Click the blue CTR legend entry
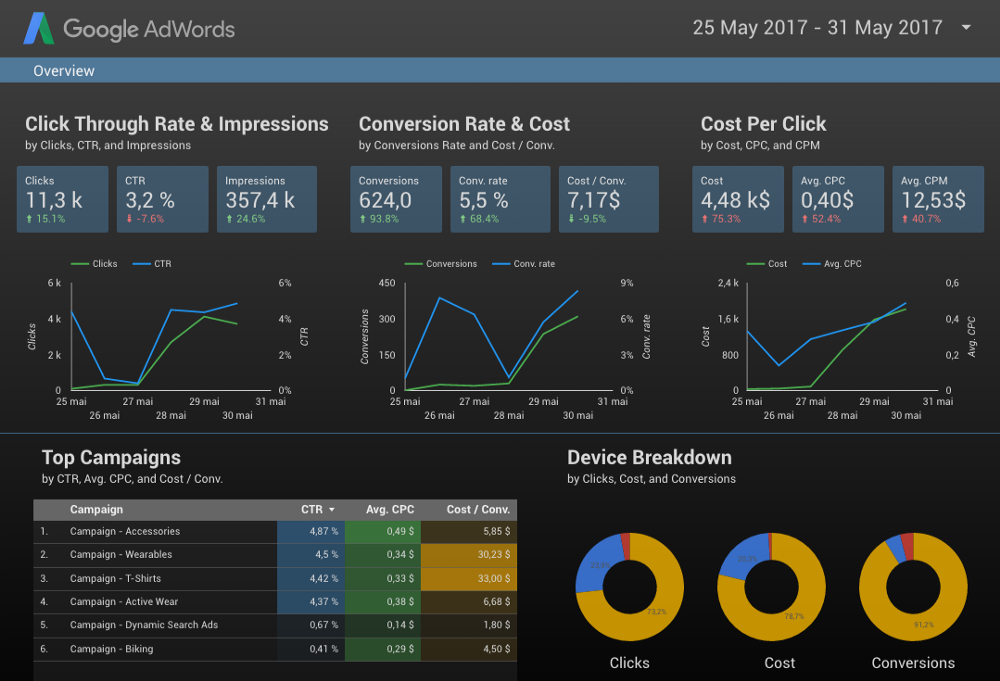1000x681 pixels. (x=152, y=263)
